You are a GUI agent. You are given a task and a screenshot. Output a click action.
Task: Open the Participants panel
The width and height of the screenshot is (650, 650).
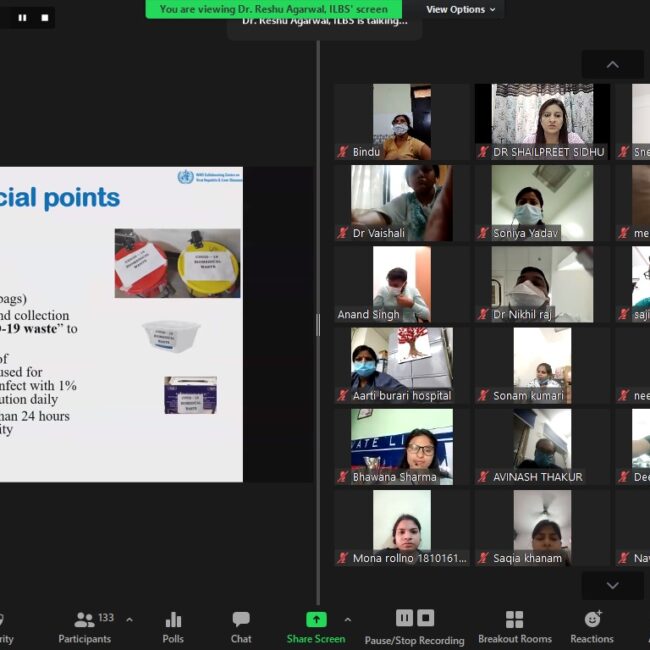pyautogui.click(x=85, y=627)
